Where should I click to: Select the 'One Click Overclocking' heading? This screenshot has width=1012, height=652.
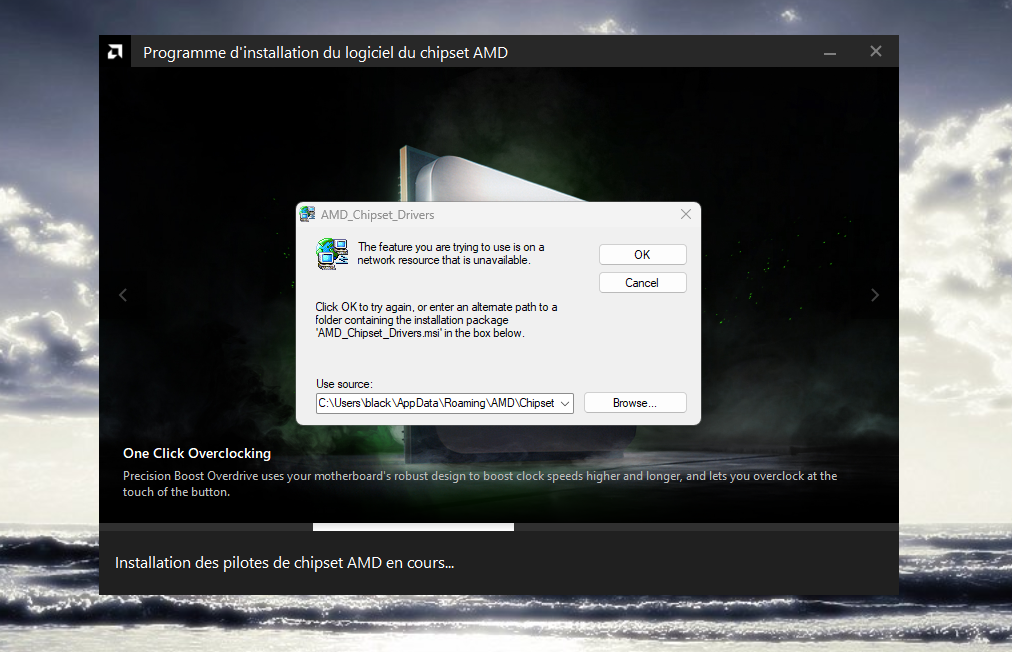(197, 453)
